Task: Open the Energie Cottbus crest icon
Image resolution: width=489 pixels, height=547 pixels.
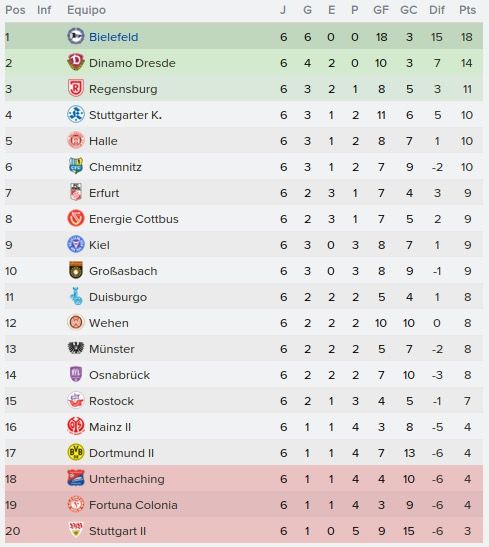Action: coord(76,218)
